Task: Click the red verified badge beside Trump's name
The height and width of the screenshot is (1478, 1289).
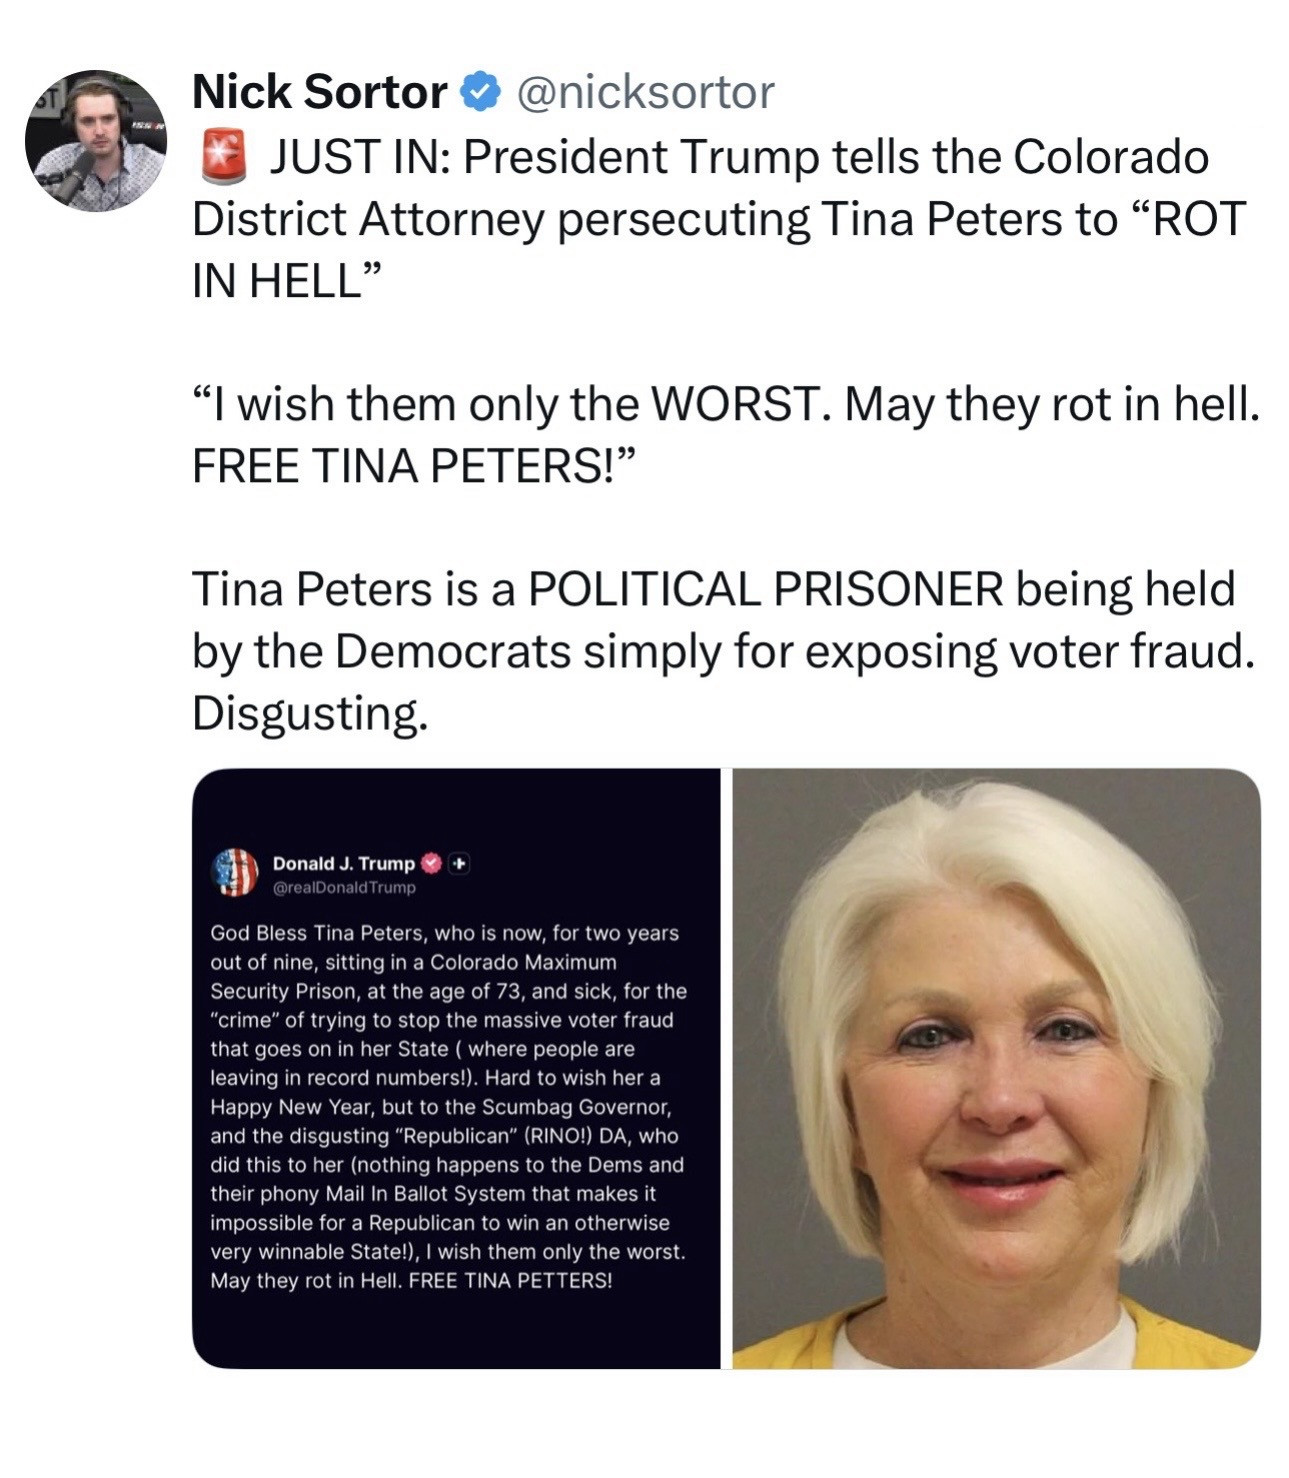Action: 430,863
